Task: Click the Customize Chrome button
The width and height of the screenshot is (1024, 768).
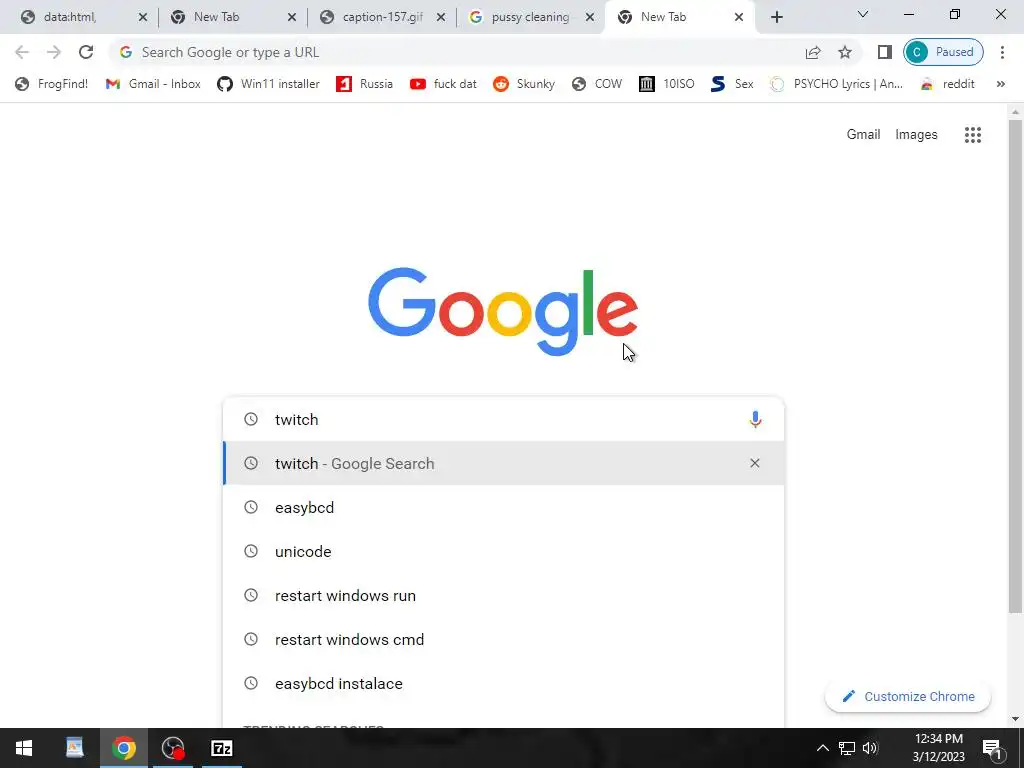Action: (908, 696)
